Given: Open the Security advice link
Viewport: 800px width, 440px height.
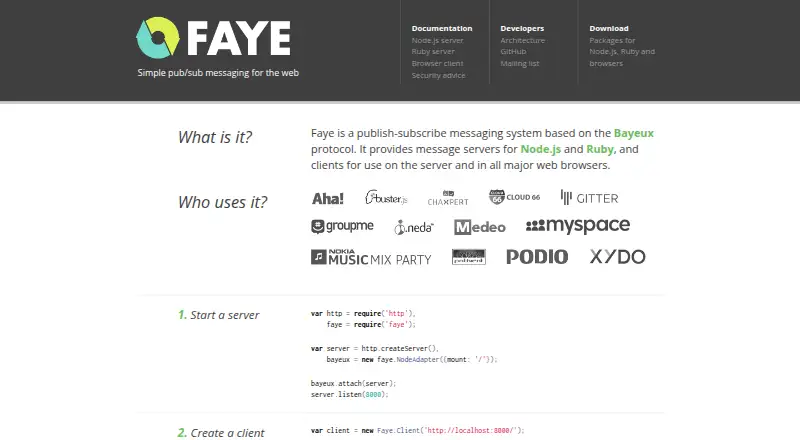Looking at the screenshot, I should (438, 76).
